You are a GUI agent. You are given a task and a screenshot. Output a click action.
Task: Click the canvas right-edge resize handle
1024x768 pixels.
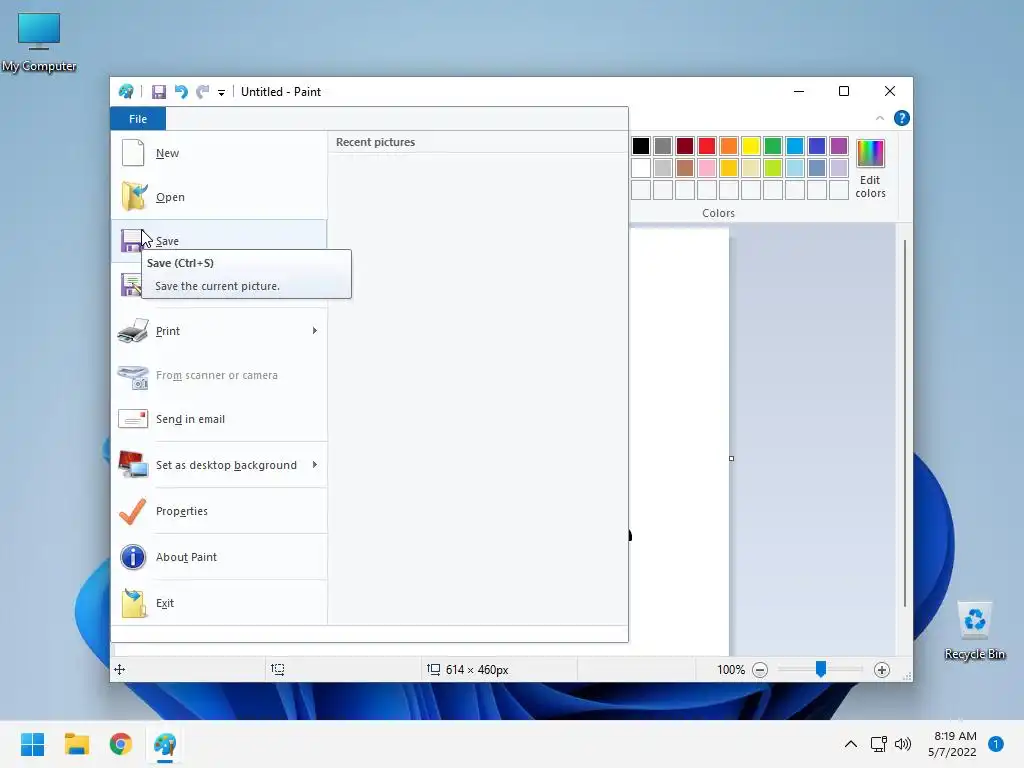pos(731,458)
